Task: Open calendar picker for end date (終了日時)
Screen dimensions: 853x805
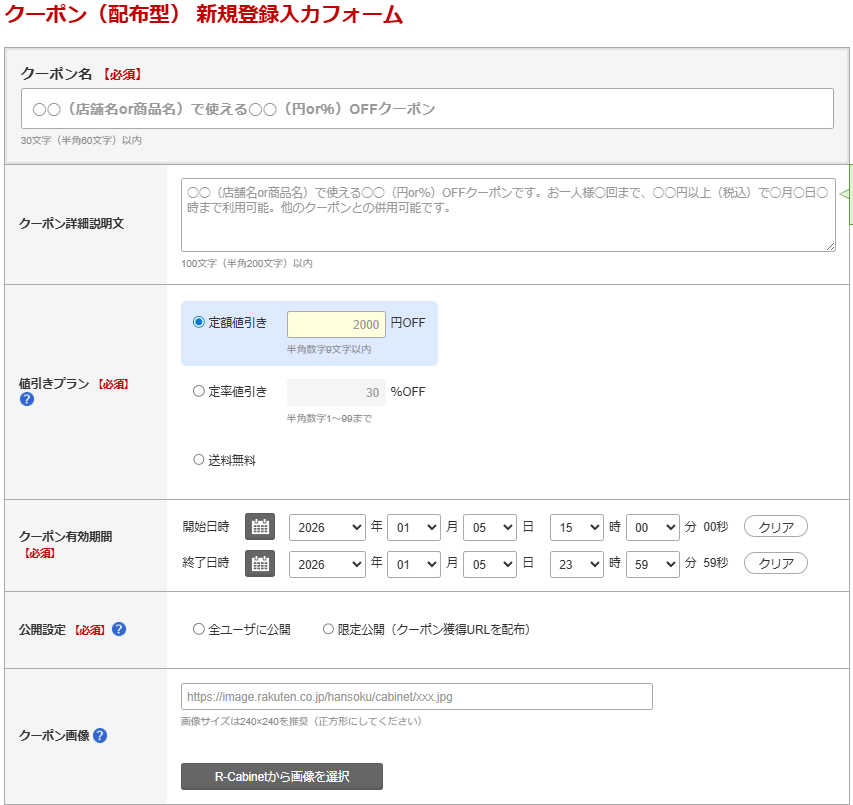Action: (260, 564)
